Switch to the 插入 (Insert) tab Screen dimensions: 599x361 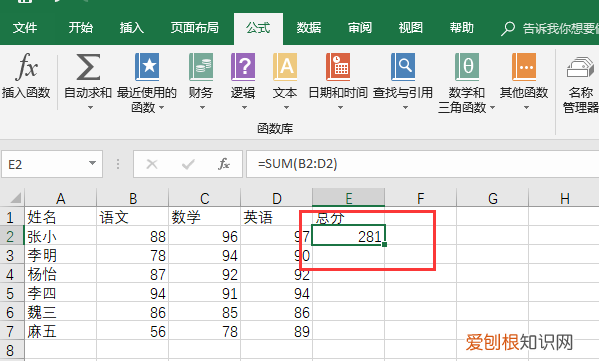click(x=131, y=28)
